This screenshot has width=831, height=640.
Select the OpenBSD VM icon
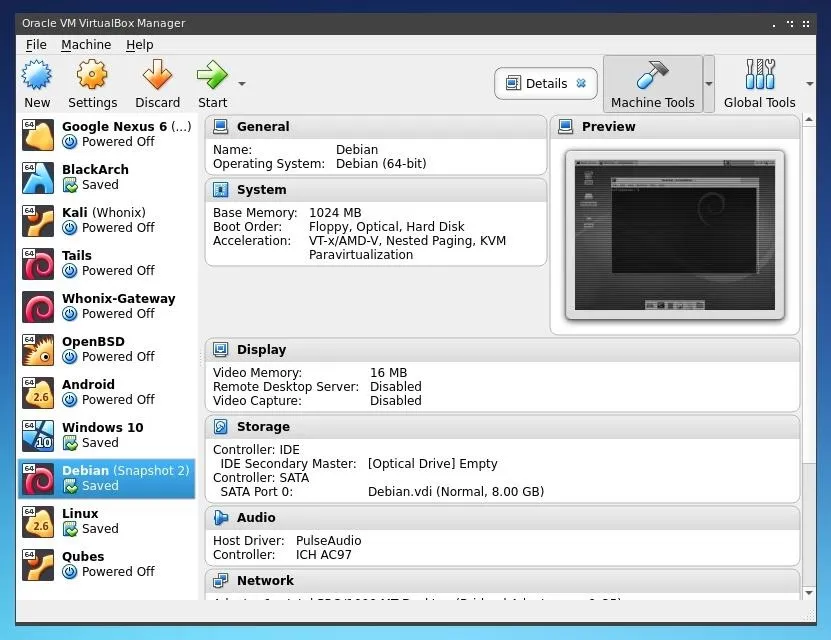point(38,350)
